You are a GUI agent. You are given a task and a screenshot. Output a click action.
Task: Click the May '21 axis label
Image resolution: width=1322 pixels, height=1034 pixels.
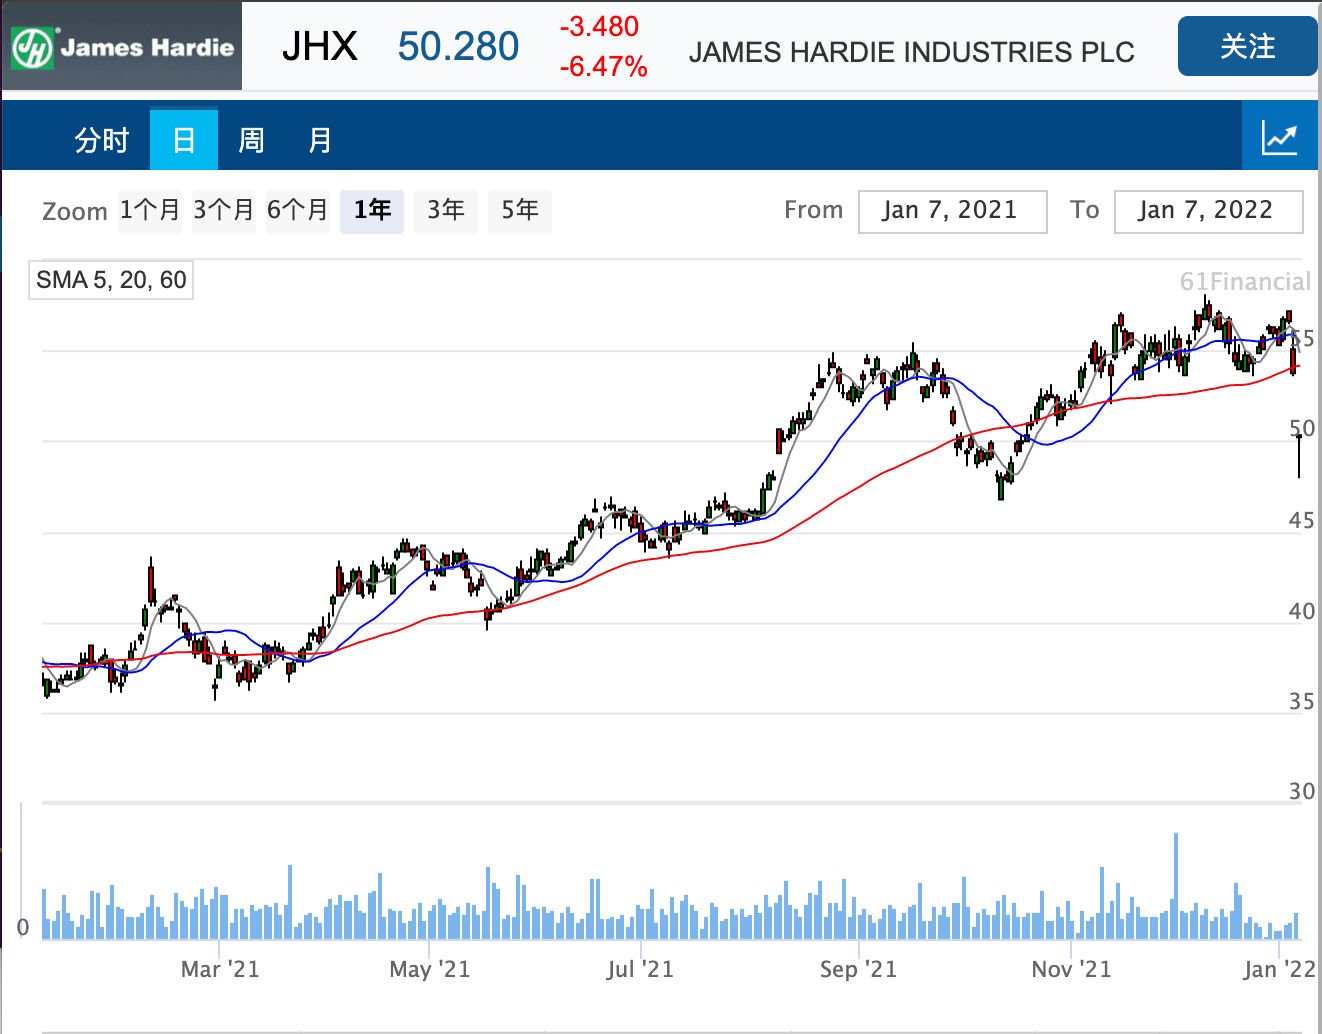(430, 969)
